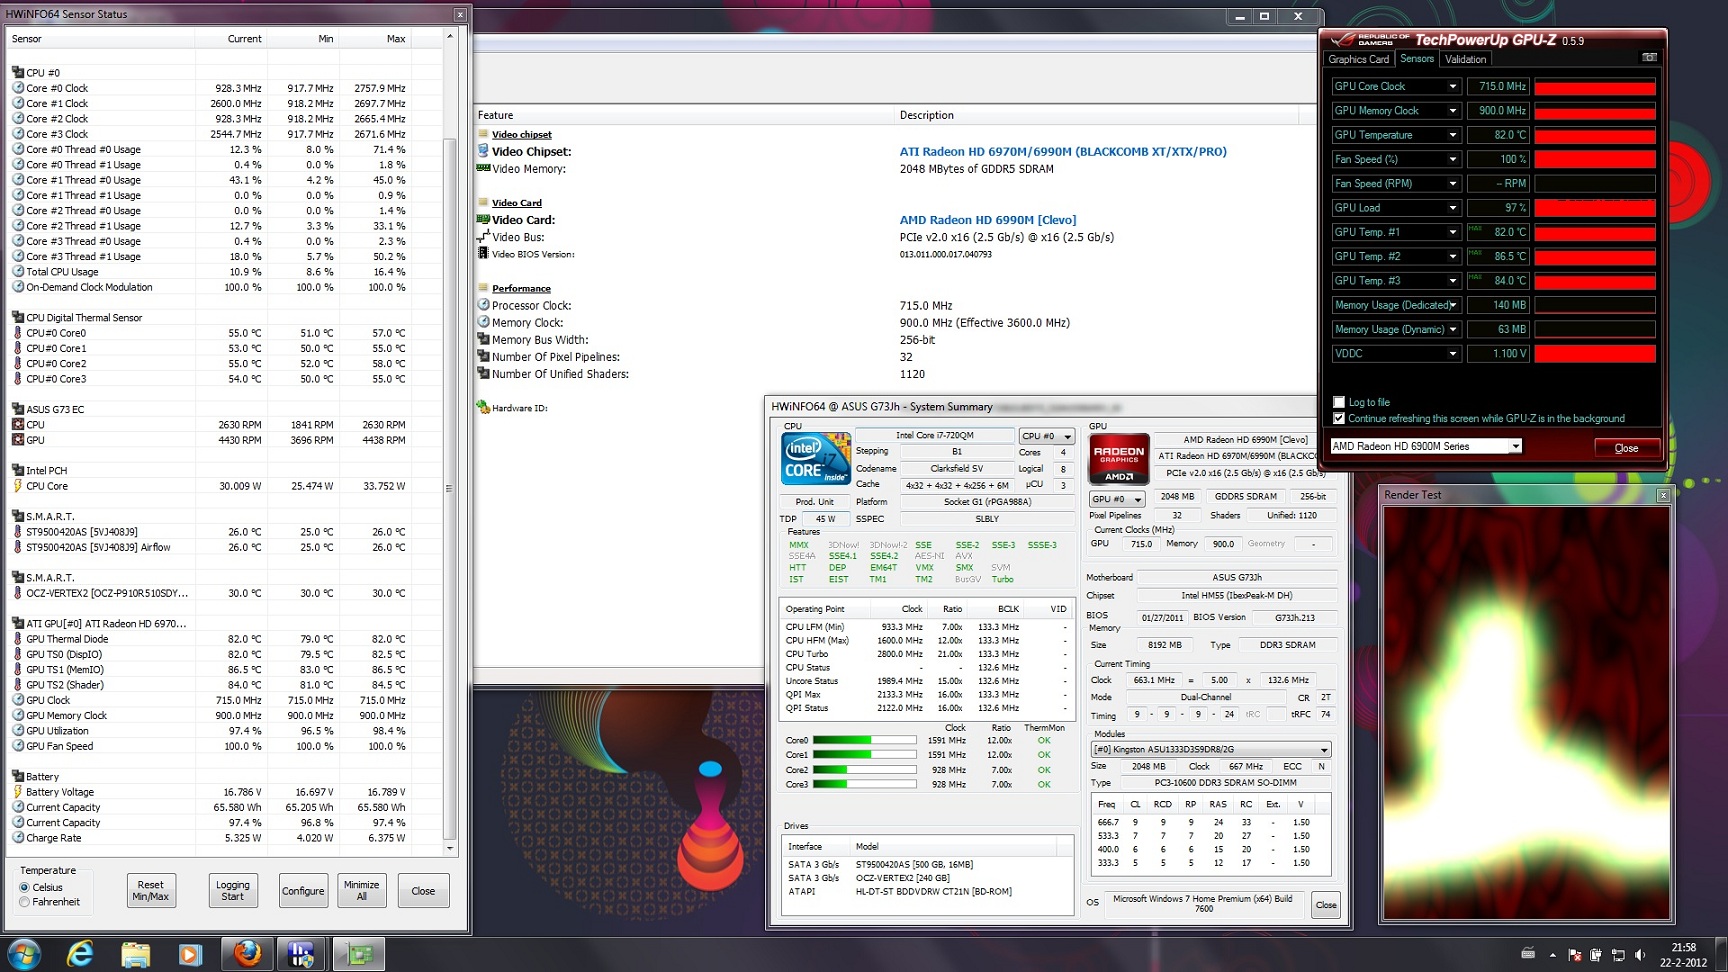The height and width of the screenshot is (972, 1728).
Task: Switch to GPU-Z Graphics Card tab
Action: (x=1358, y=59)
